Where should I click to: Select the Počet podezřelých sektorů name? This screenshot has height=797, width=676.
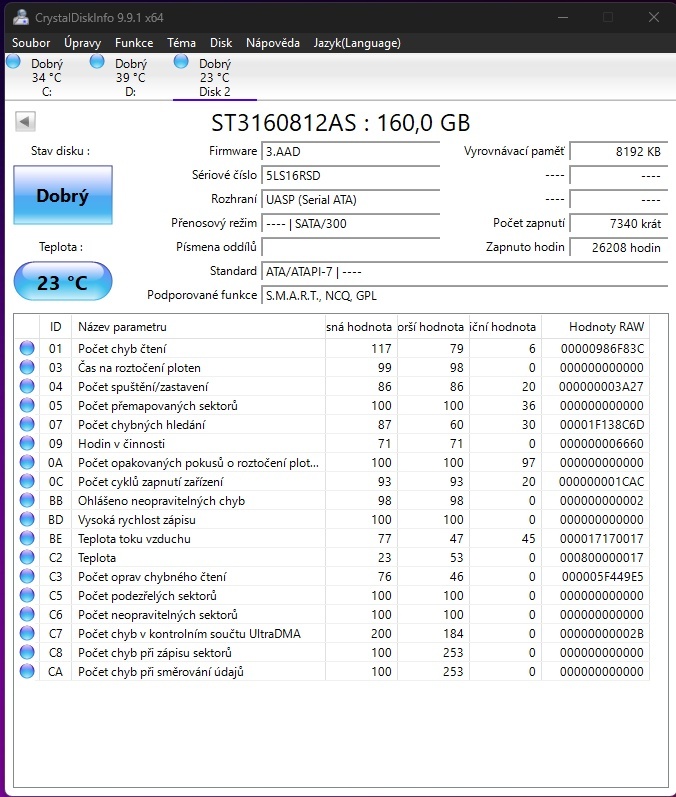pyautogui.click(x=147, y=596)
